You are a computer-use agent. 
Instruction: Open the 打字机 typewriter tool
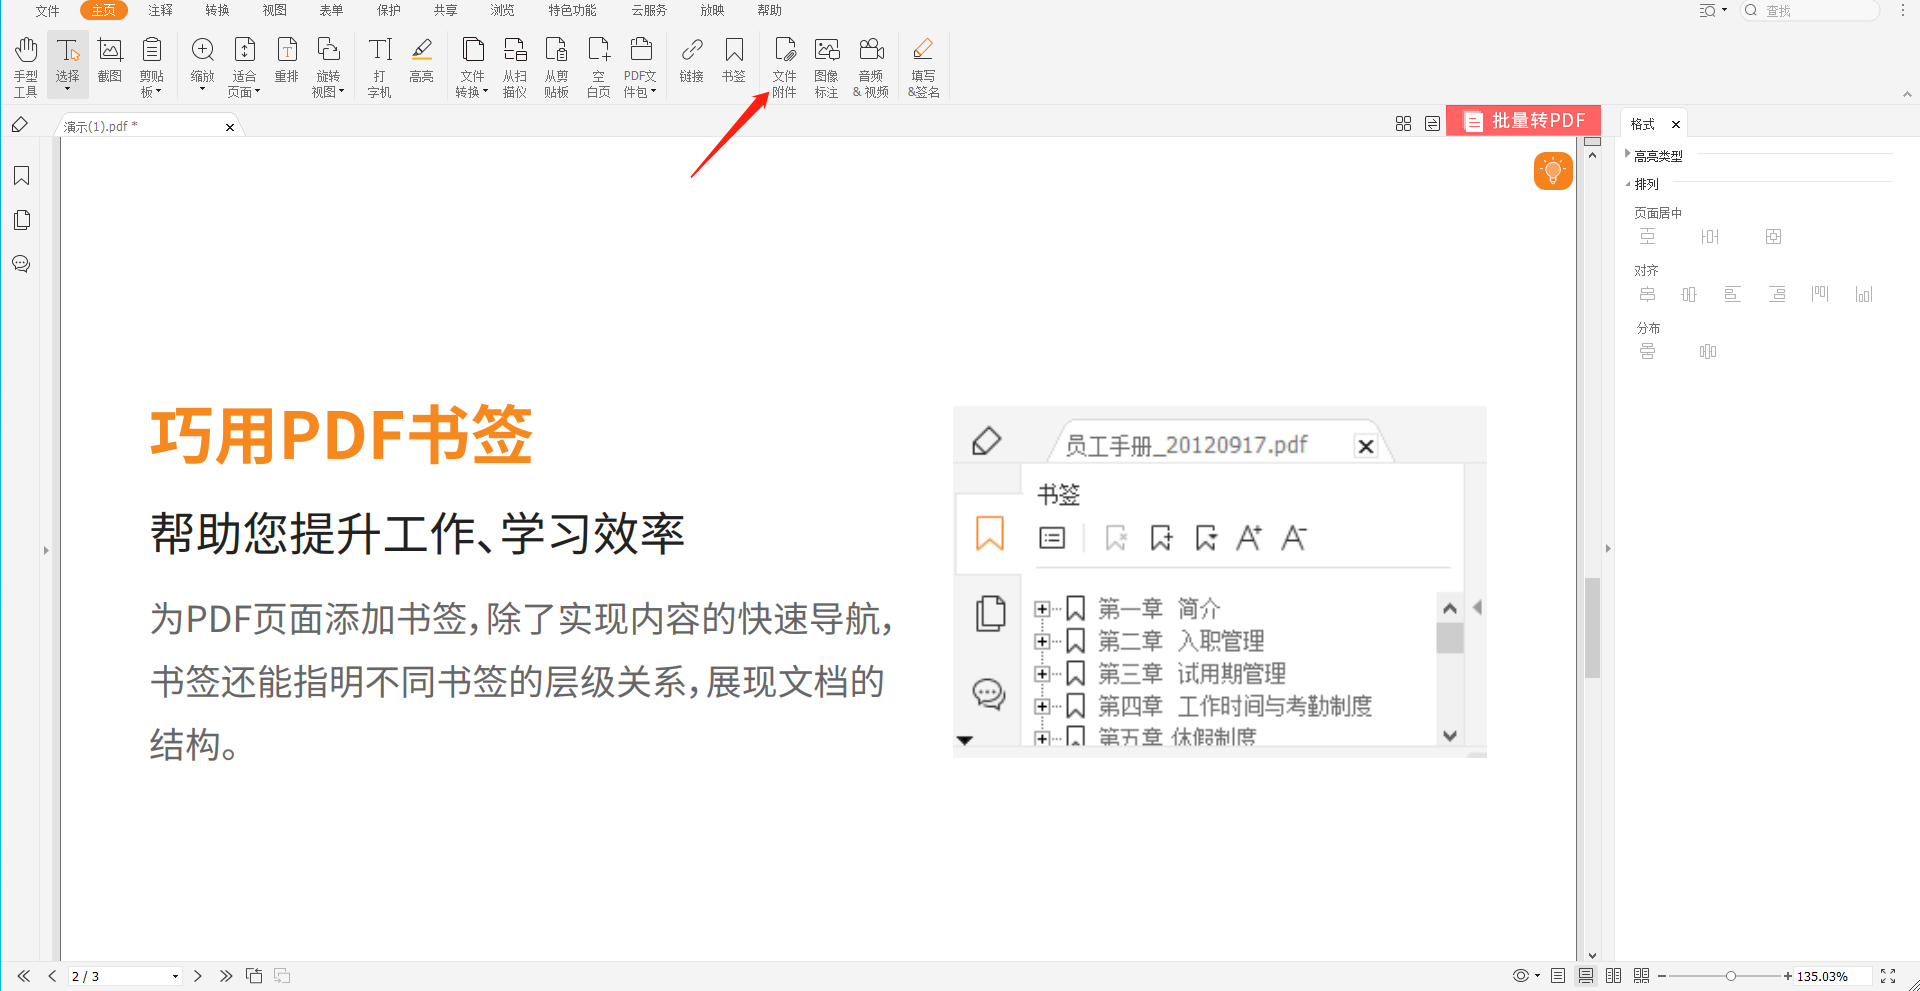(x=379, y=65)
